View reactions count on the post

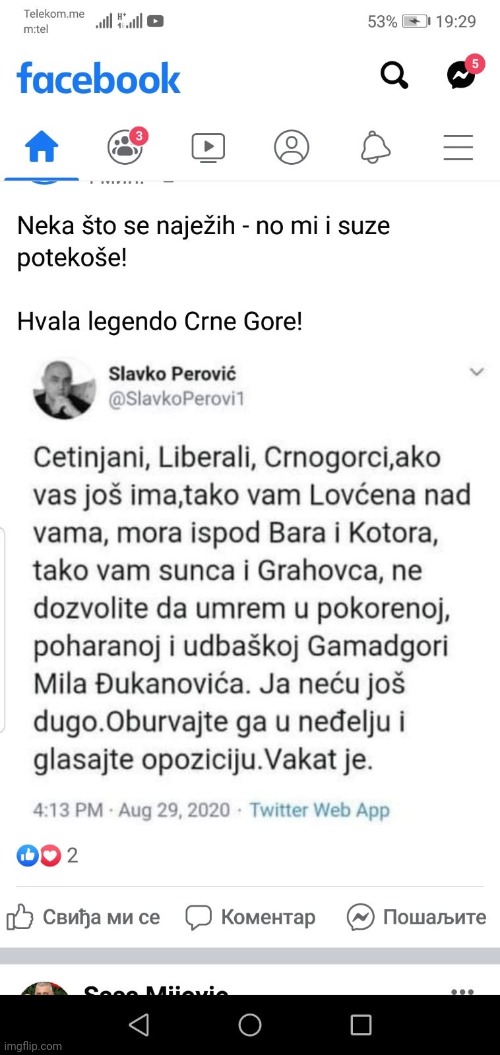(47, 855)
